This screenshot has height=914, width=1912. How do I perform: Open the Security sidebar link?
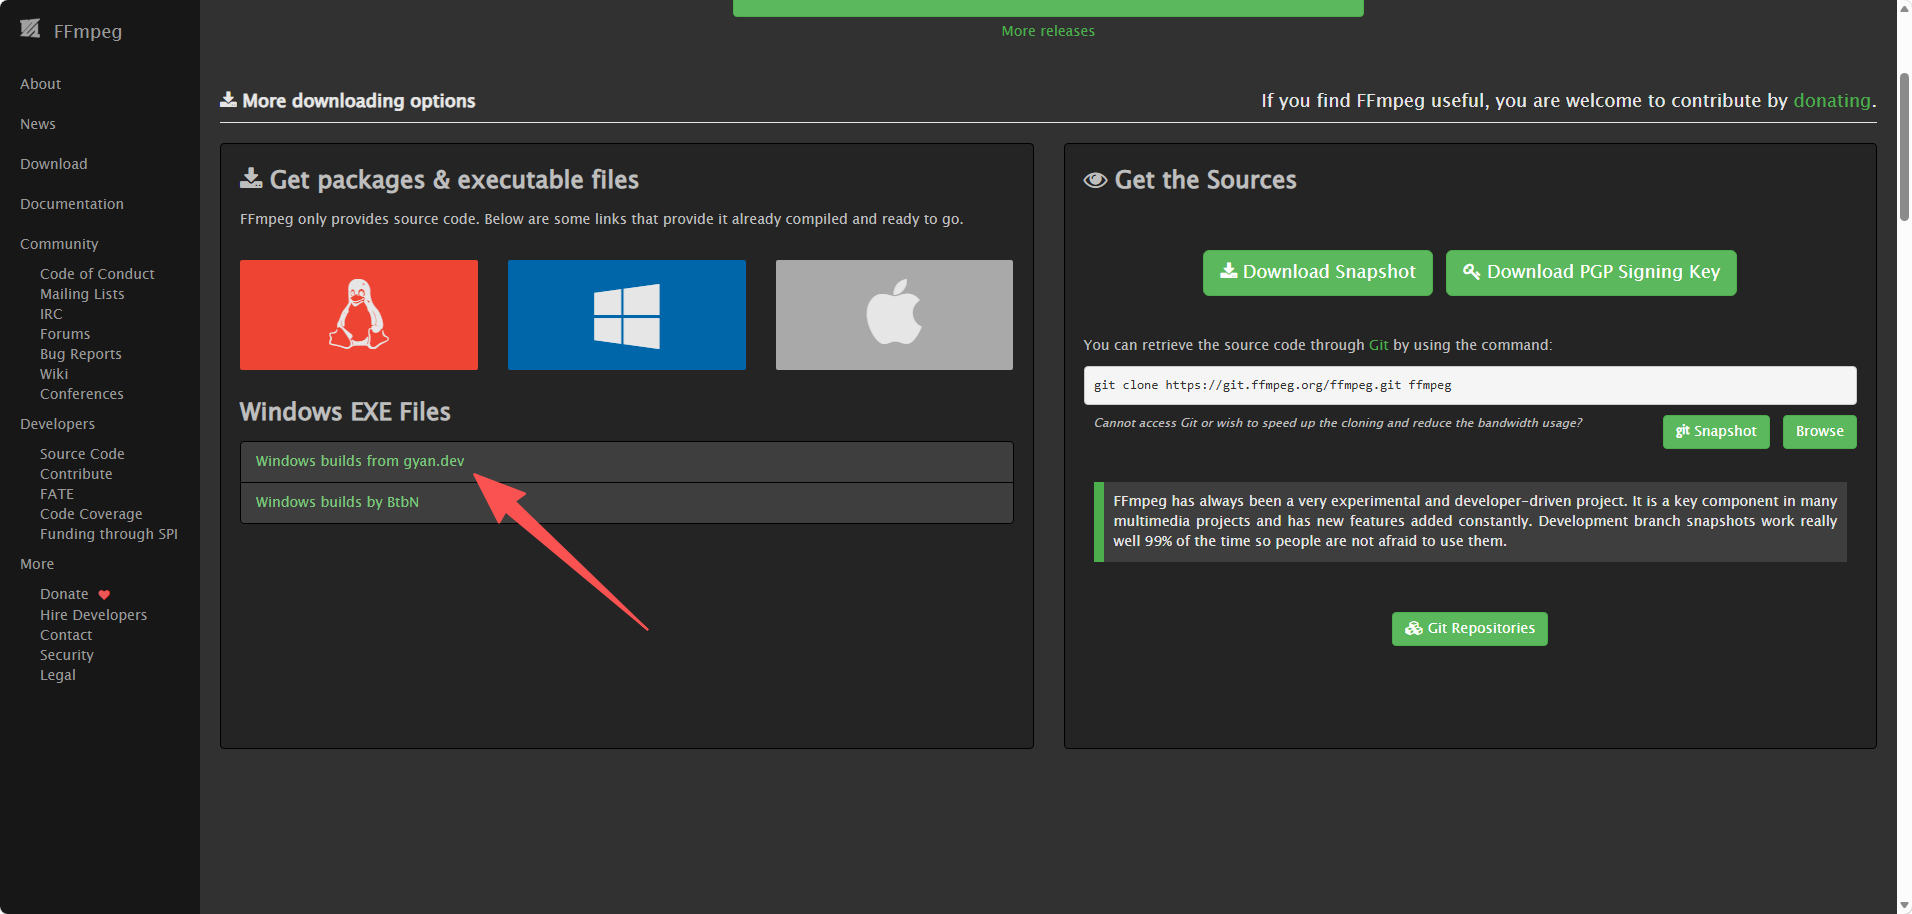point(67,655)
